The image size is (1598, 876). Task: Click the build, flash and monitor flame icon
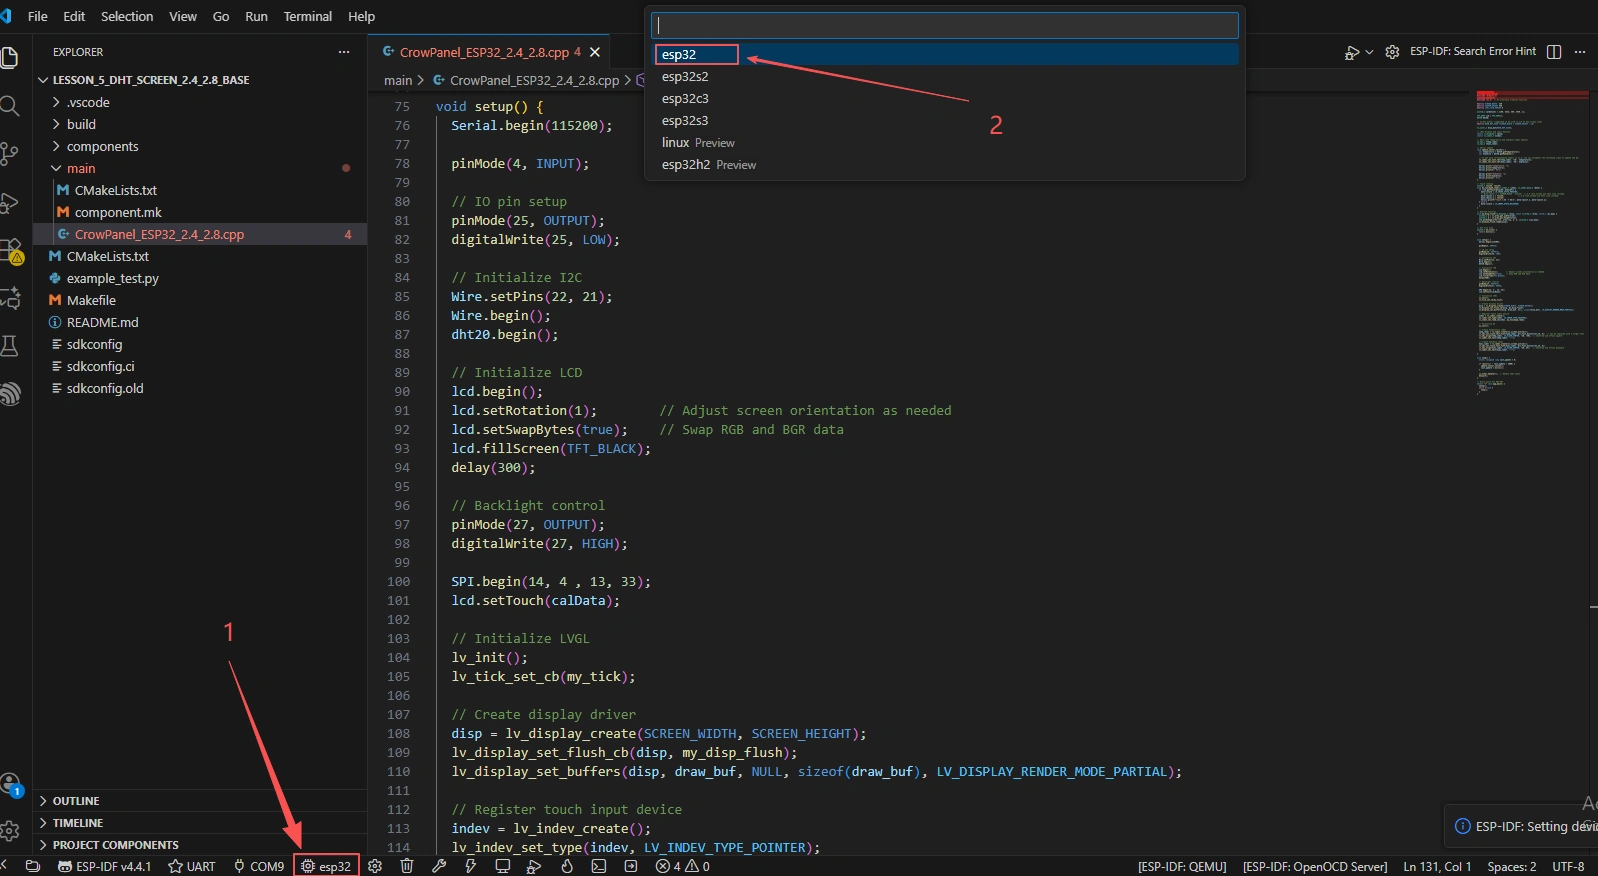(x=567, y=866)
